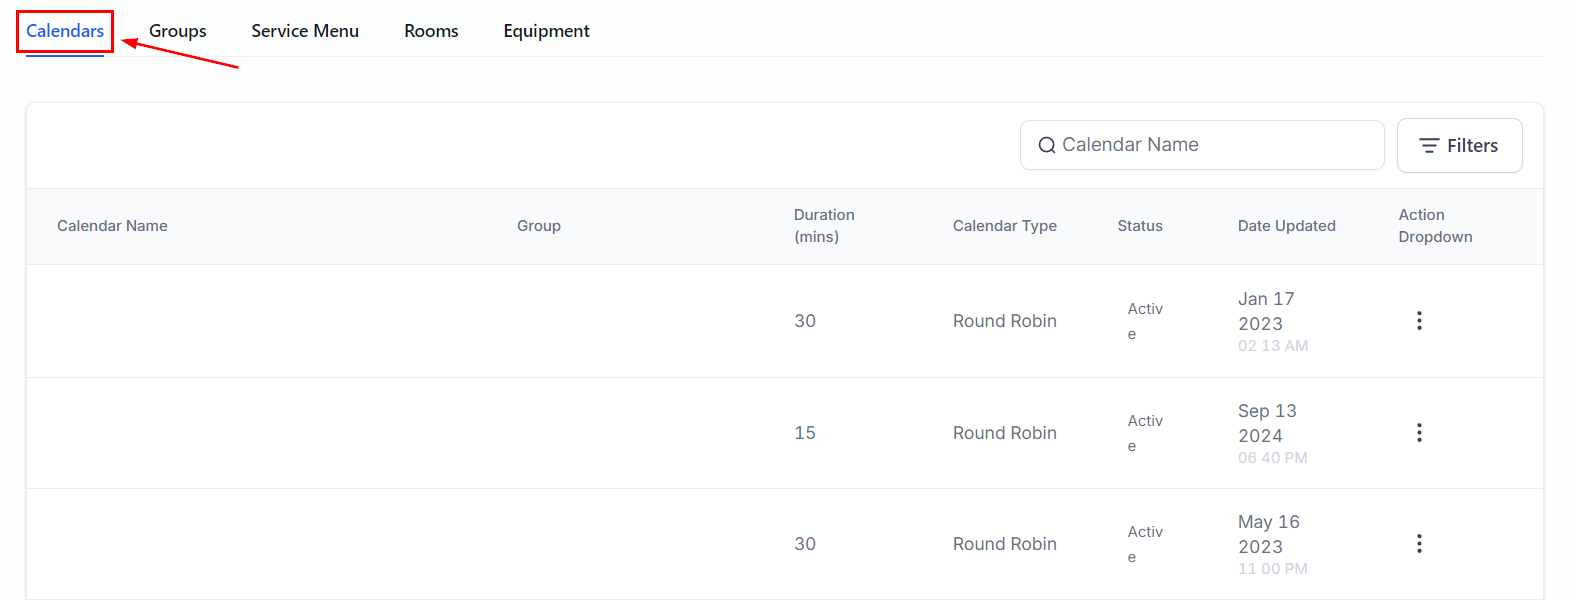
Task: Select the Equipment tab
Action: click(x=546, y=31)
